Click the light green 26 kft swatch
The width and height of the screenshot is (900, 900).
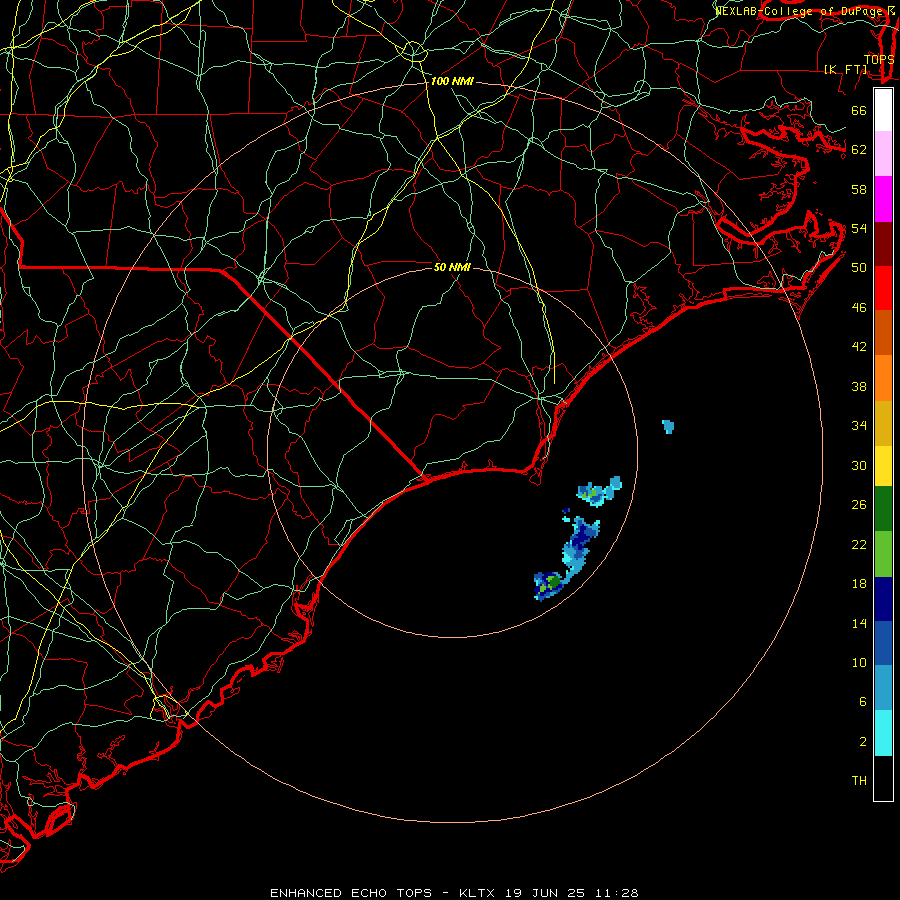[883, 554]
